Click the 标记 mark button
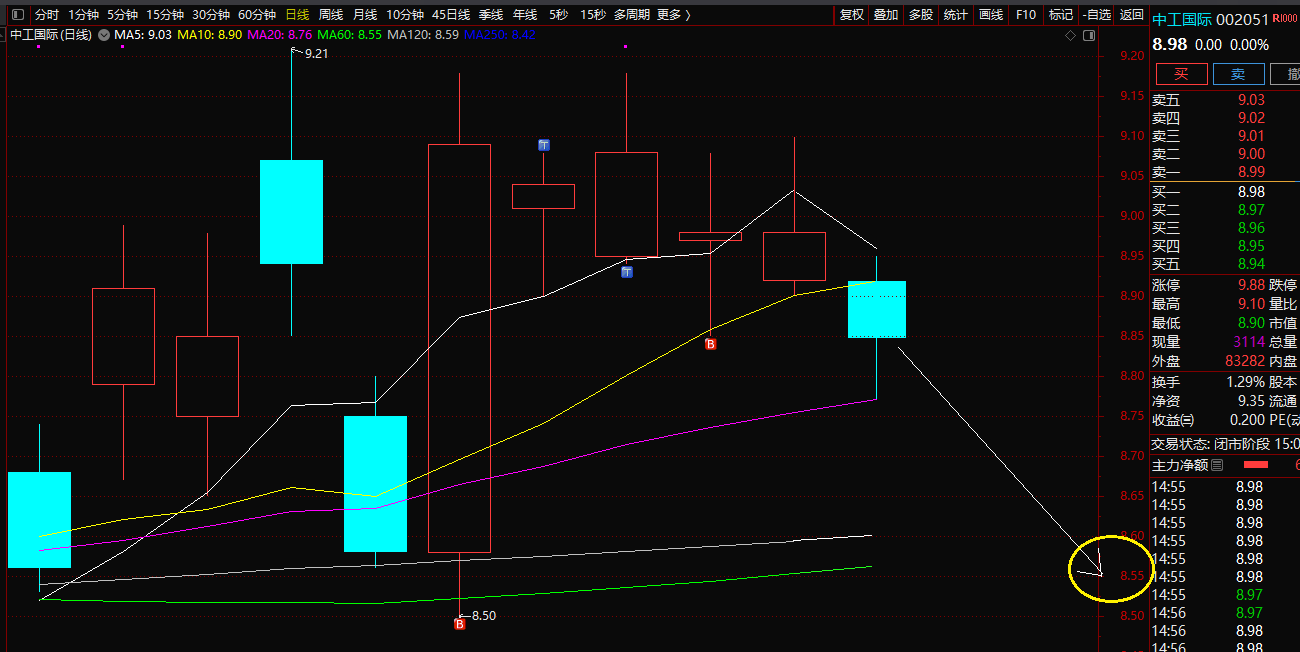This screenshot has width=1300, height=652. click(x=1060, y=15)
